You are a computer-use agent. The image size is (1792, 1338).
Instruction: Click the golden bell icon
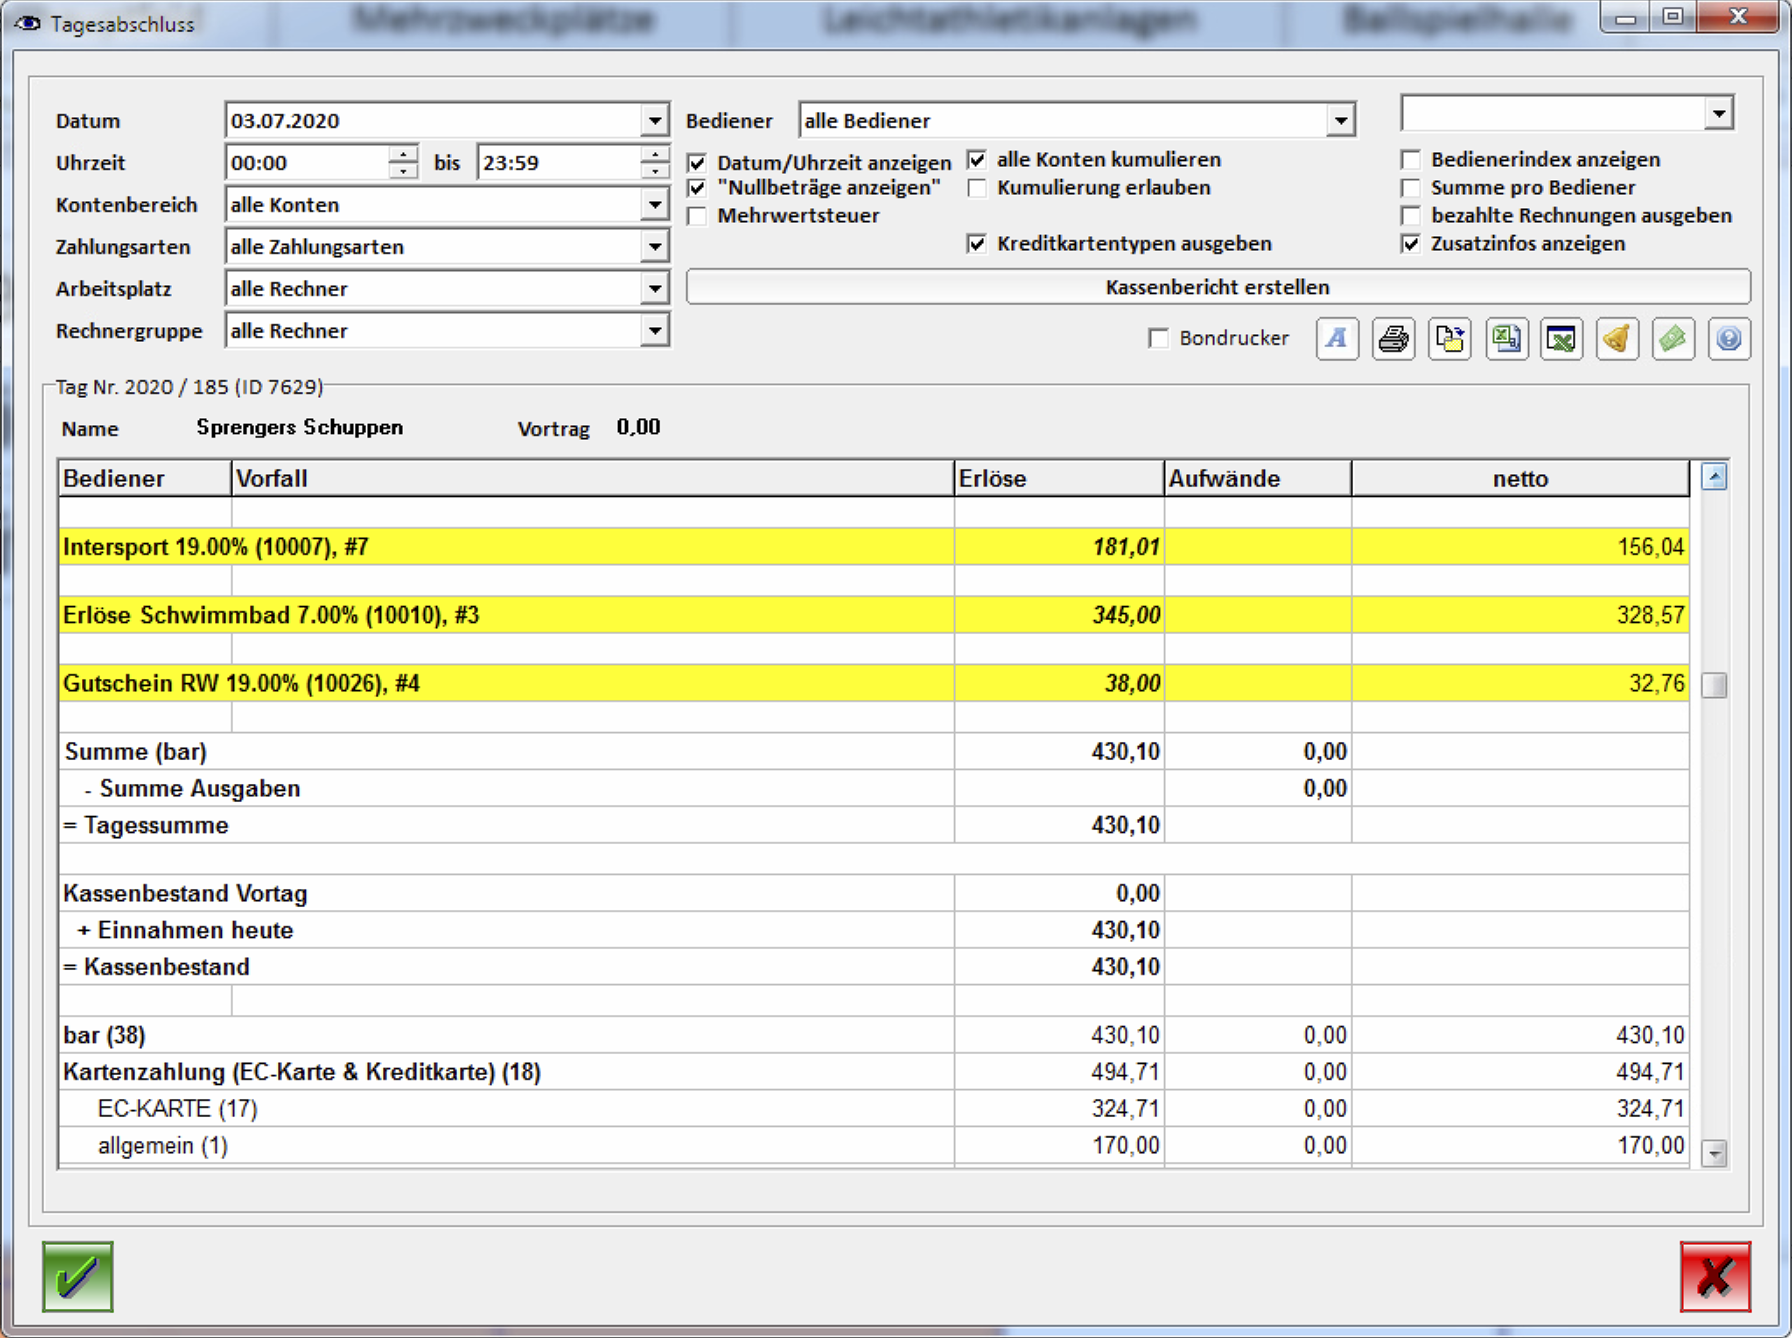(x=1617, y=339)
